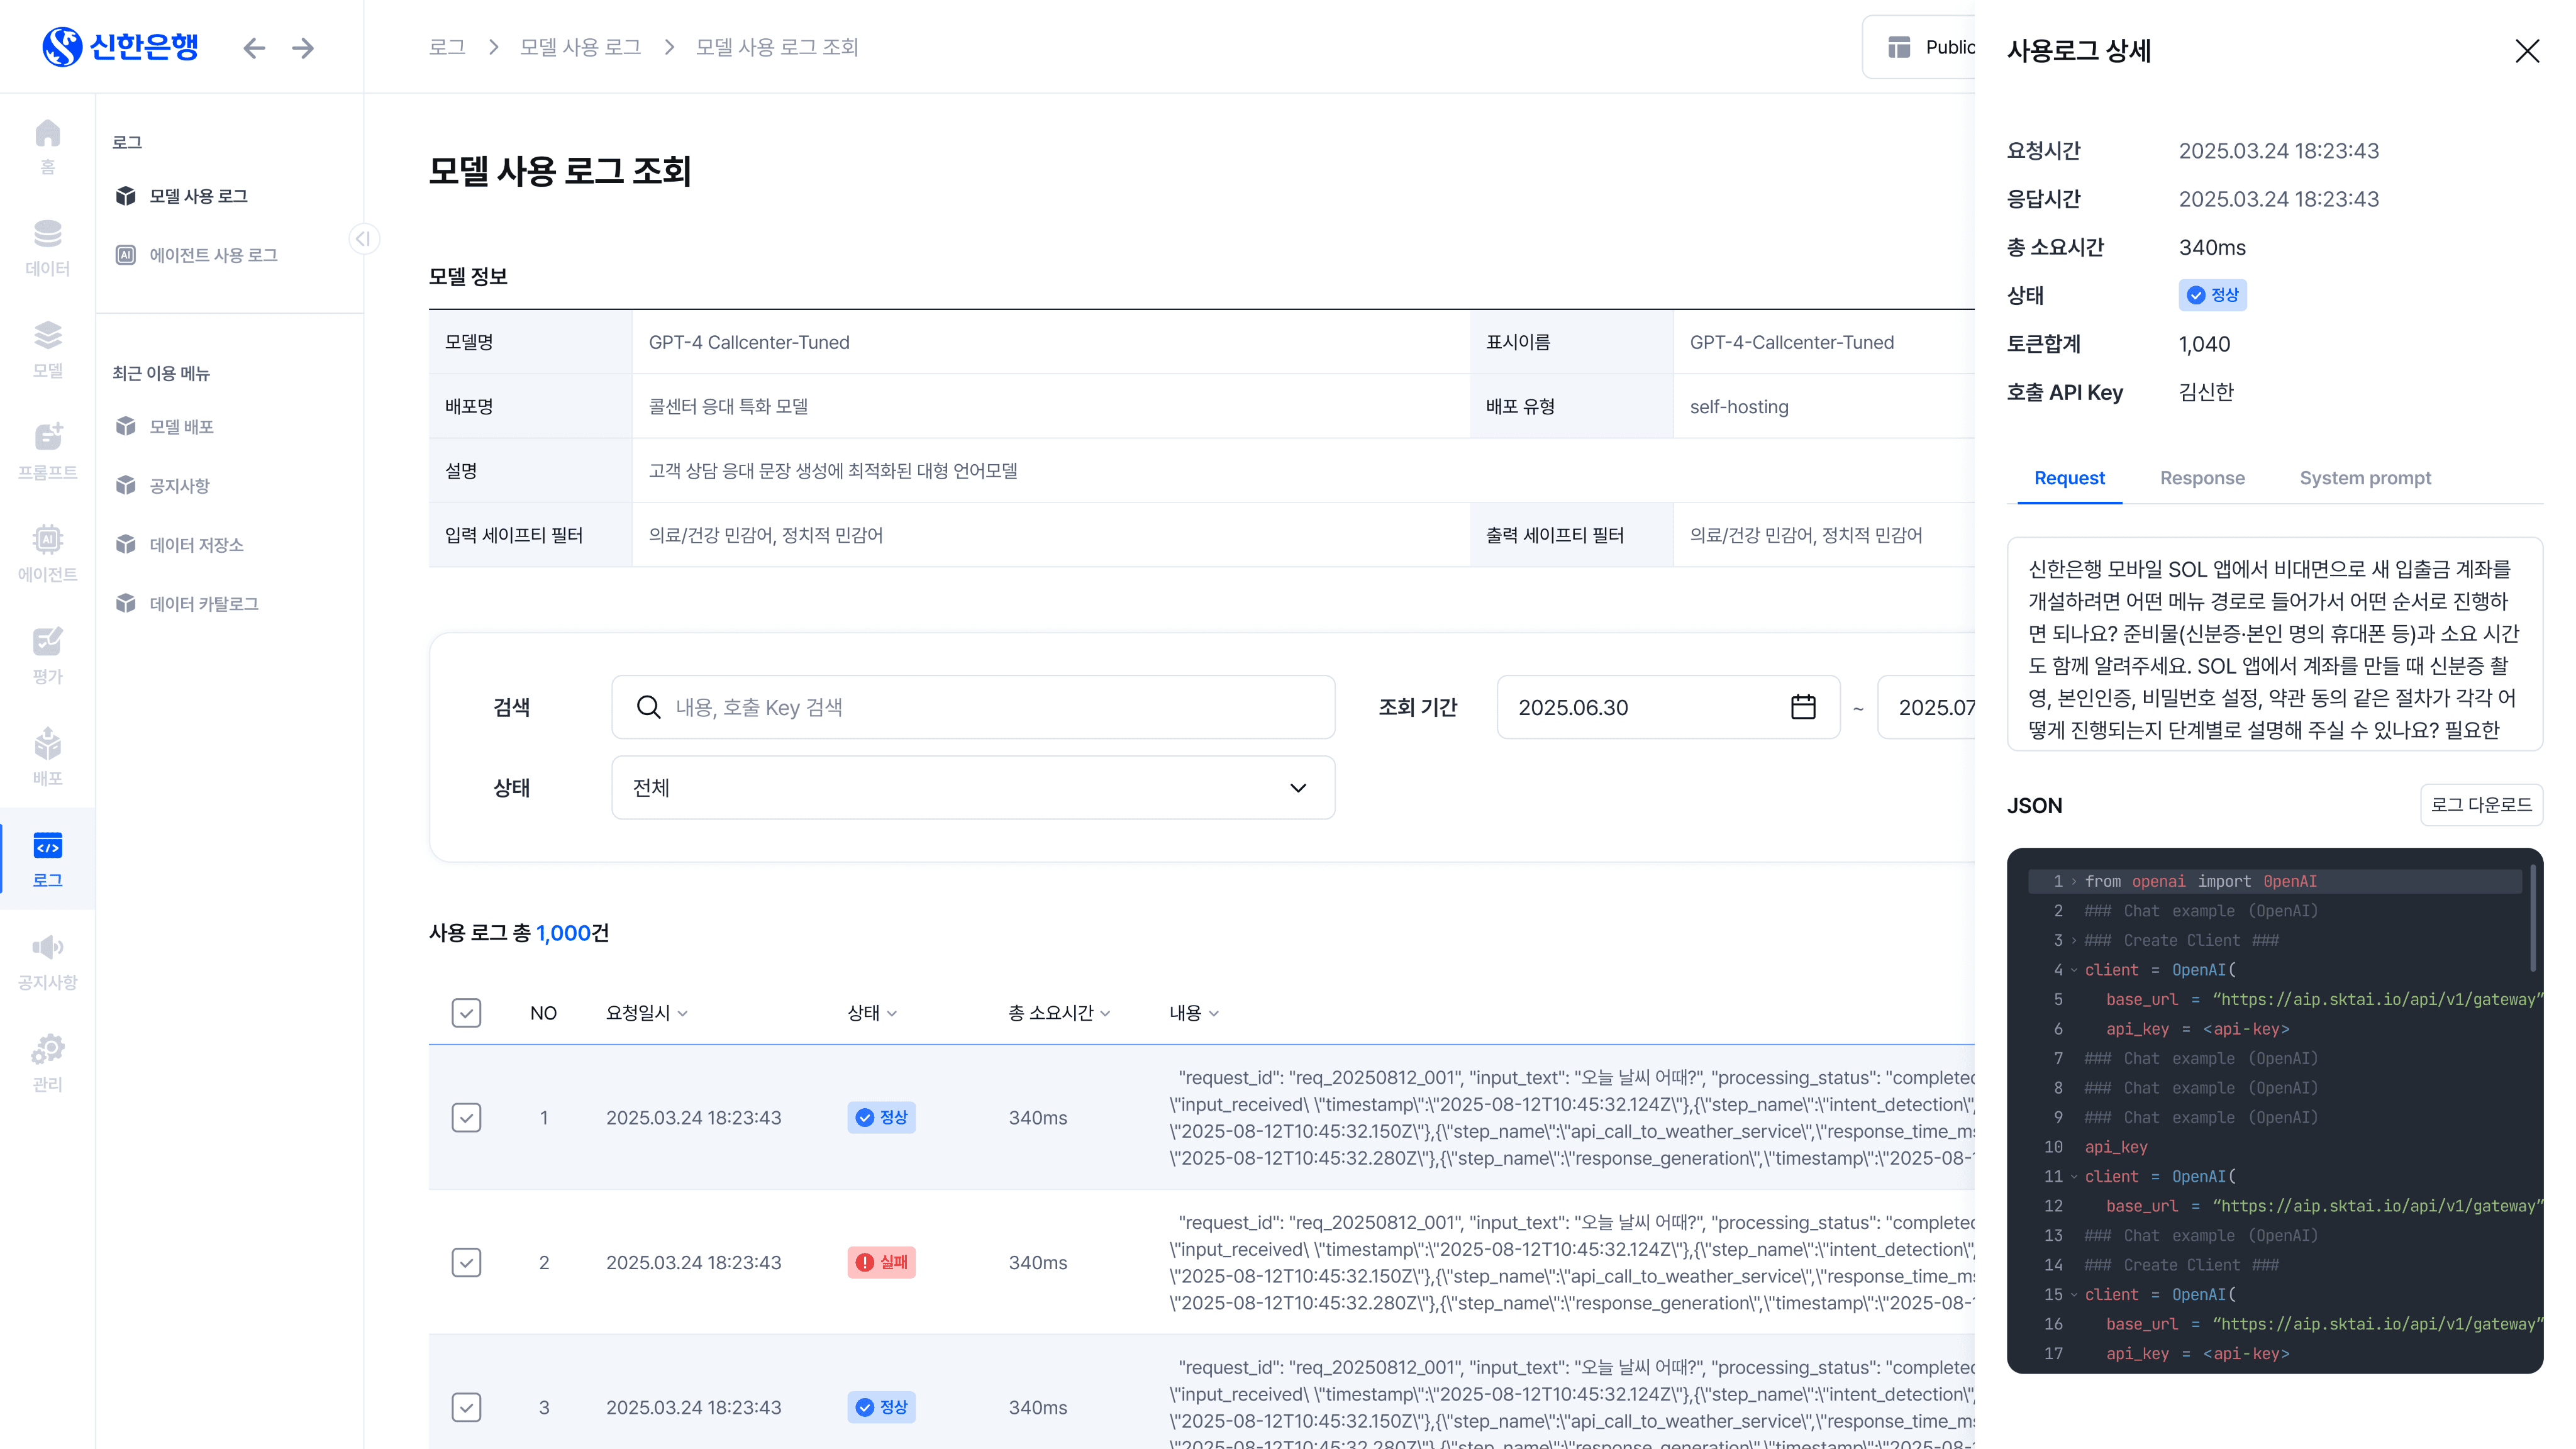This screenshot has width=2576, height=1449.
Task: Toggle the select-all header checkbox
Action: tap(466, 1013)
